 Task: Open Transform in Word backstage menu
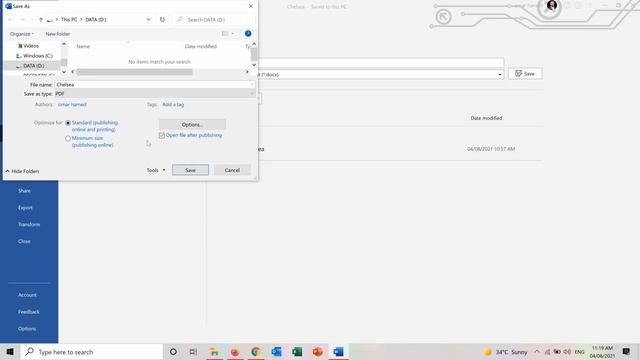pos(29,224)
